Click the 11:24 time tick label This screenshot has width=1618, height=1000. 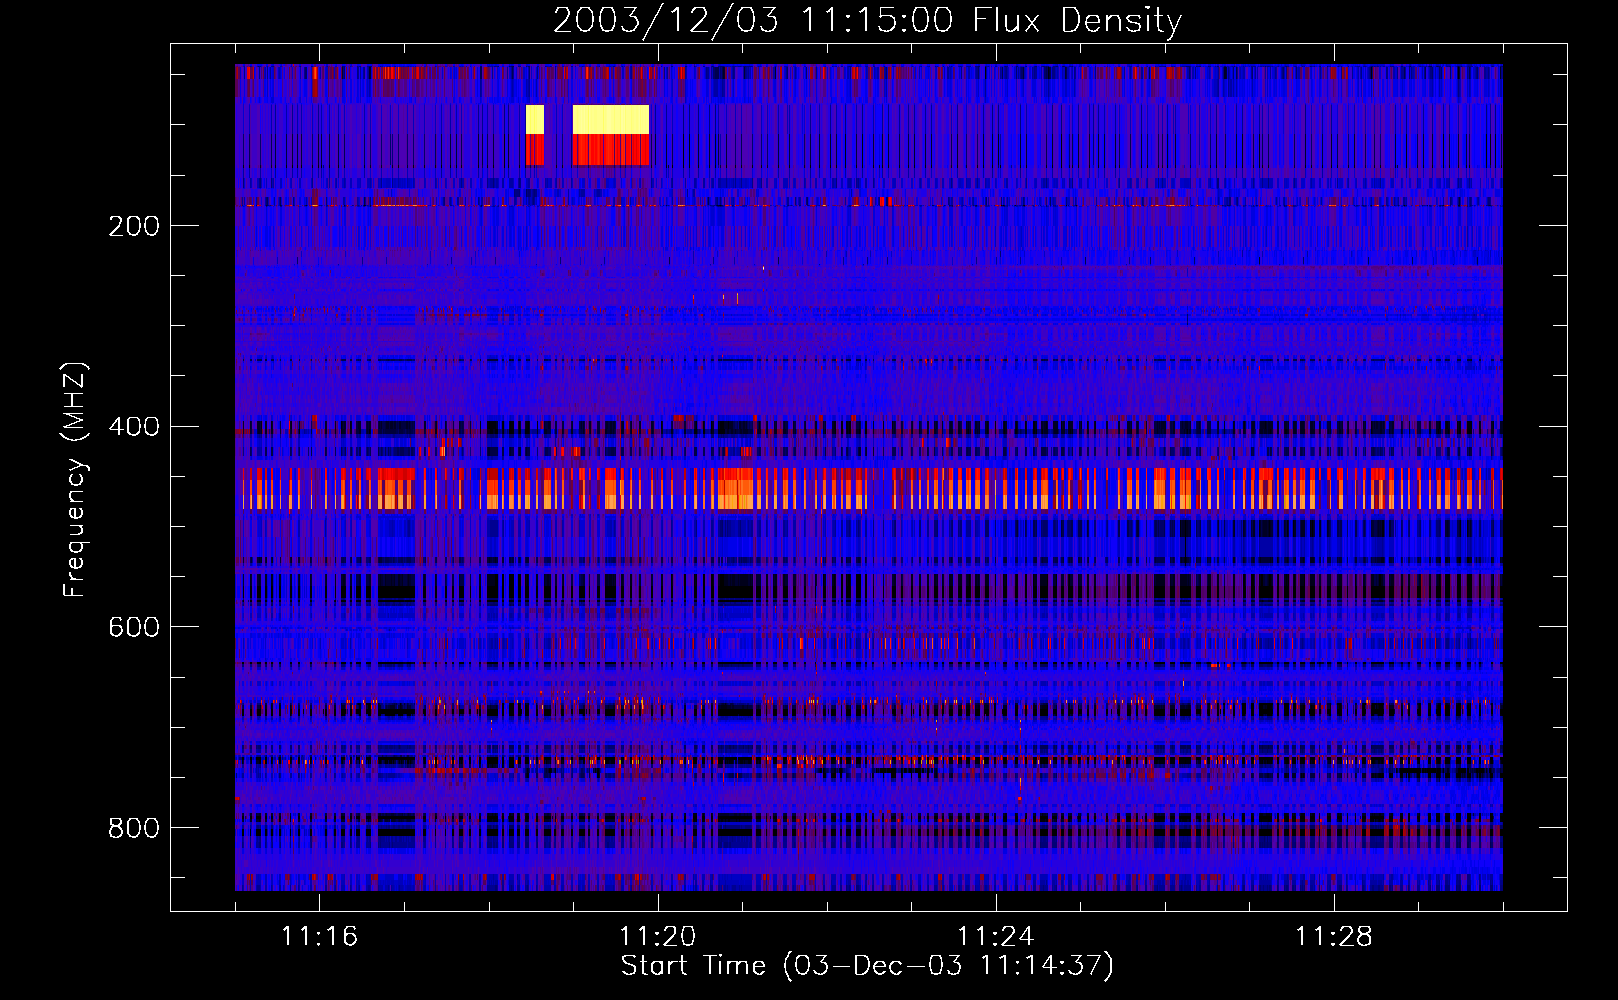995,936
